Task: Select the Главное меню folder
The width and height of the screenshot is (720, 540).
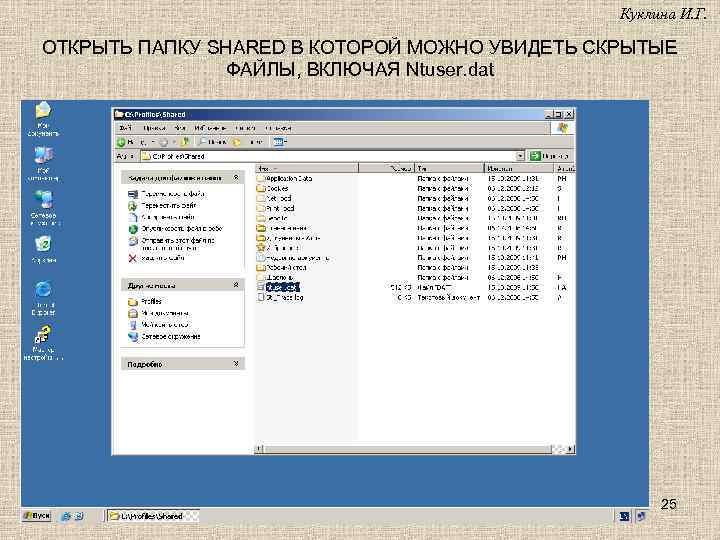Action: click(282, 228)
